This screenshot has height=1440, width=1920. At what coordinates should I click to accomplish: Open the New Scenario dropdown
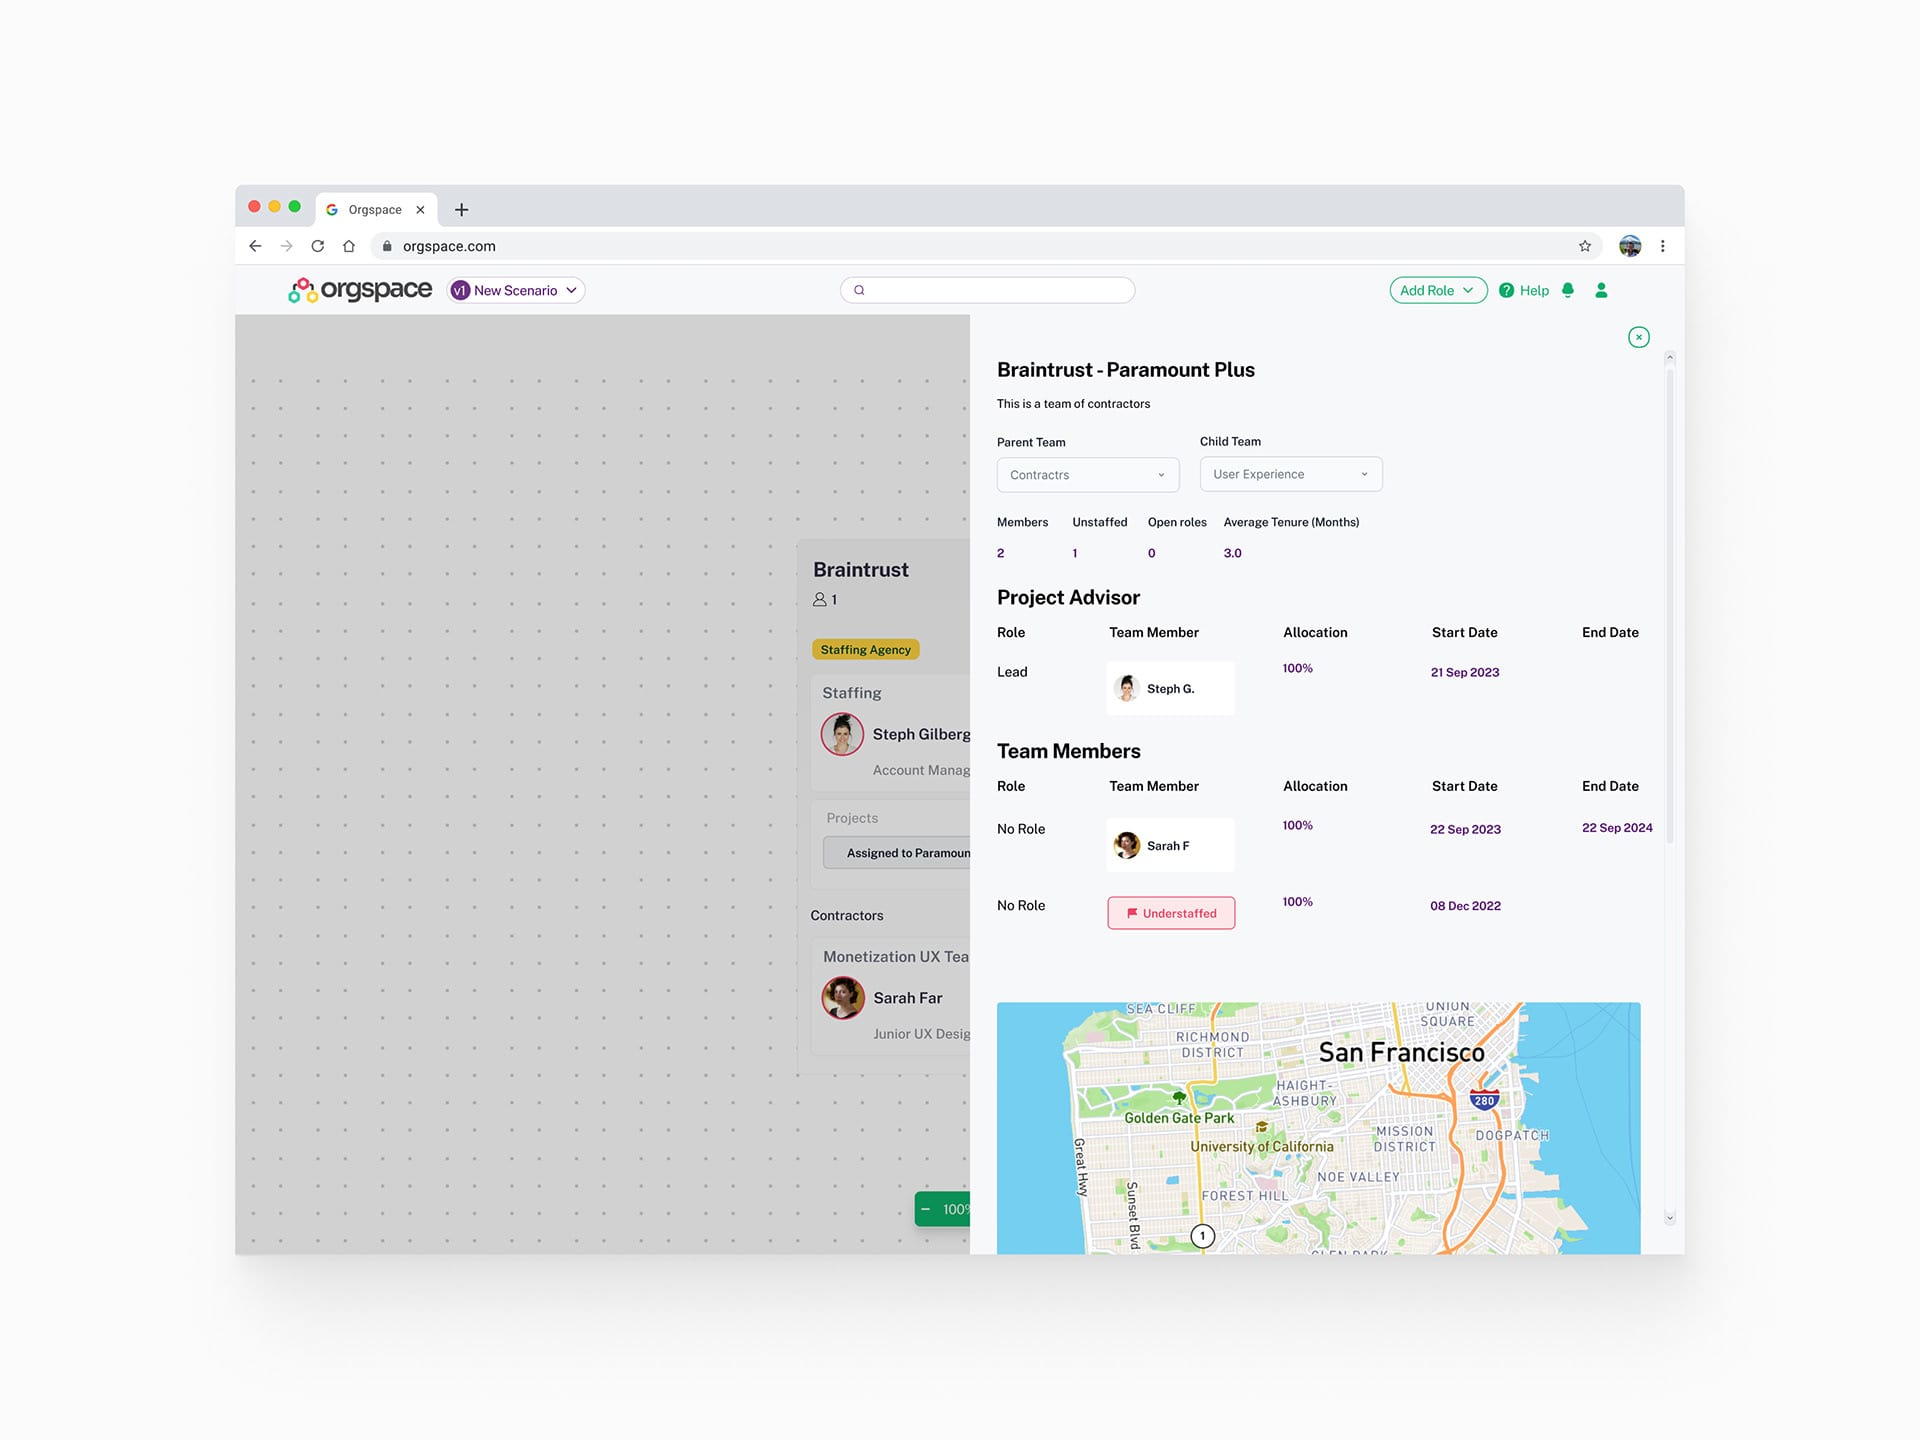pos(516,290)
